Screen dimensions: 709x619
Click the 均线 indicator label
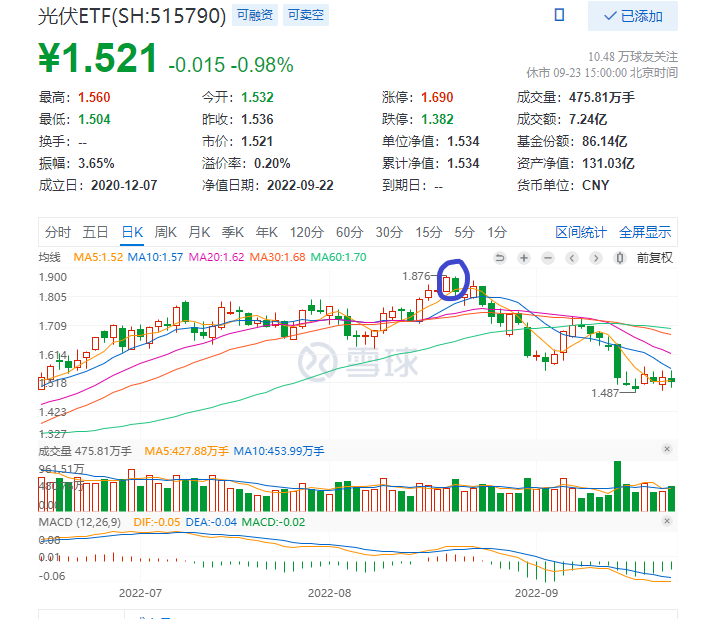pos(49,257)
